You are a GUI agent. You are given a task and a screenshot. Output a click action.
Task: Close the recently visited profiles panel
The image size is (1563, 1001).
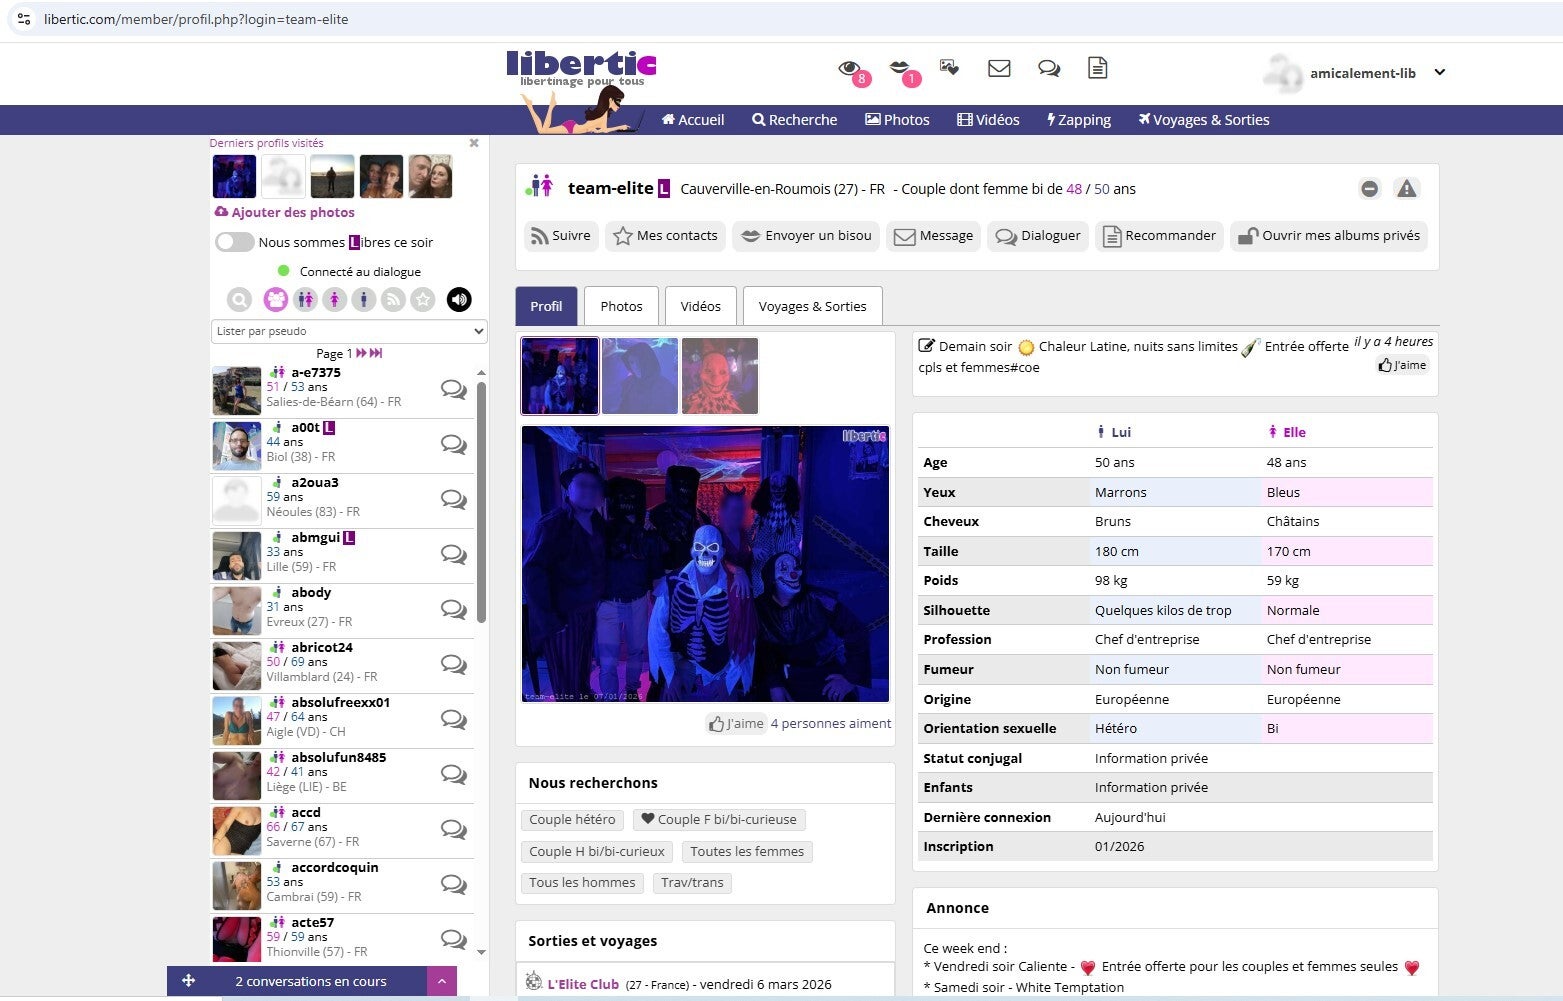474,143
